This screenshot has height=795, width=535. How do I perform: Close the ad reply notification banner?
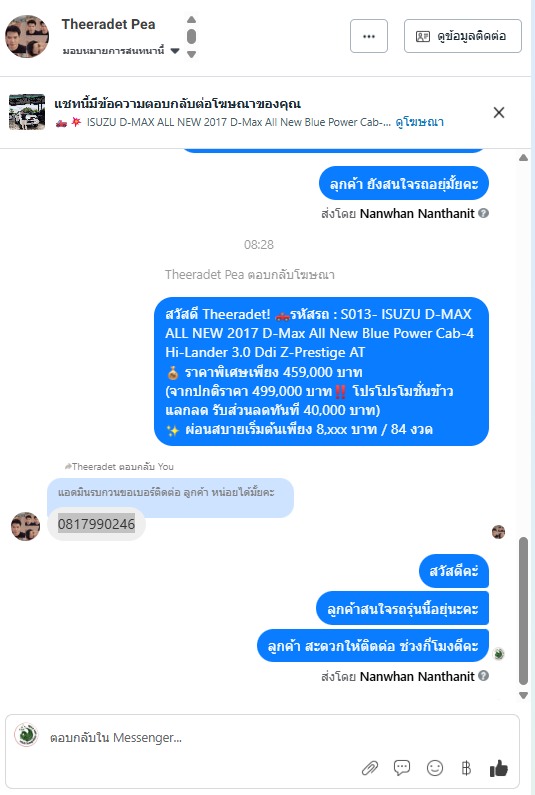(499, 113)
